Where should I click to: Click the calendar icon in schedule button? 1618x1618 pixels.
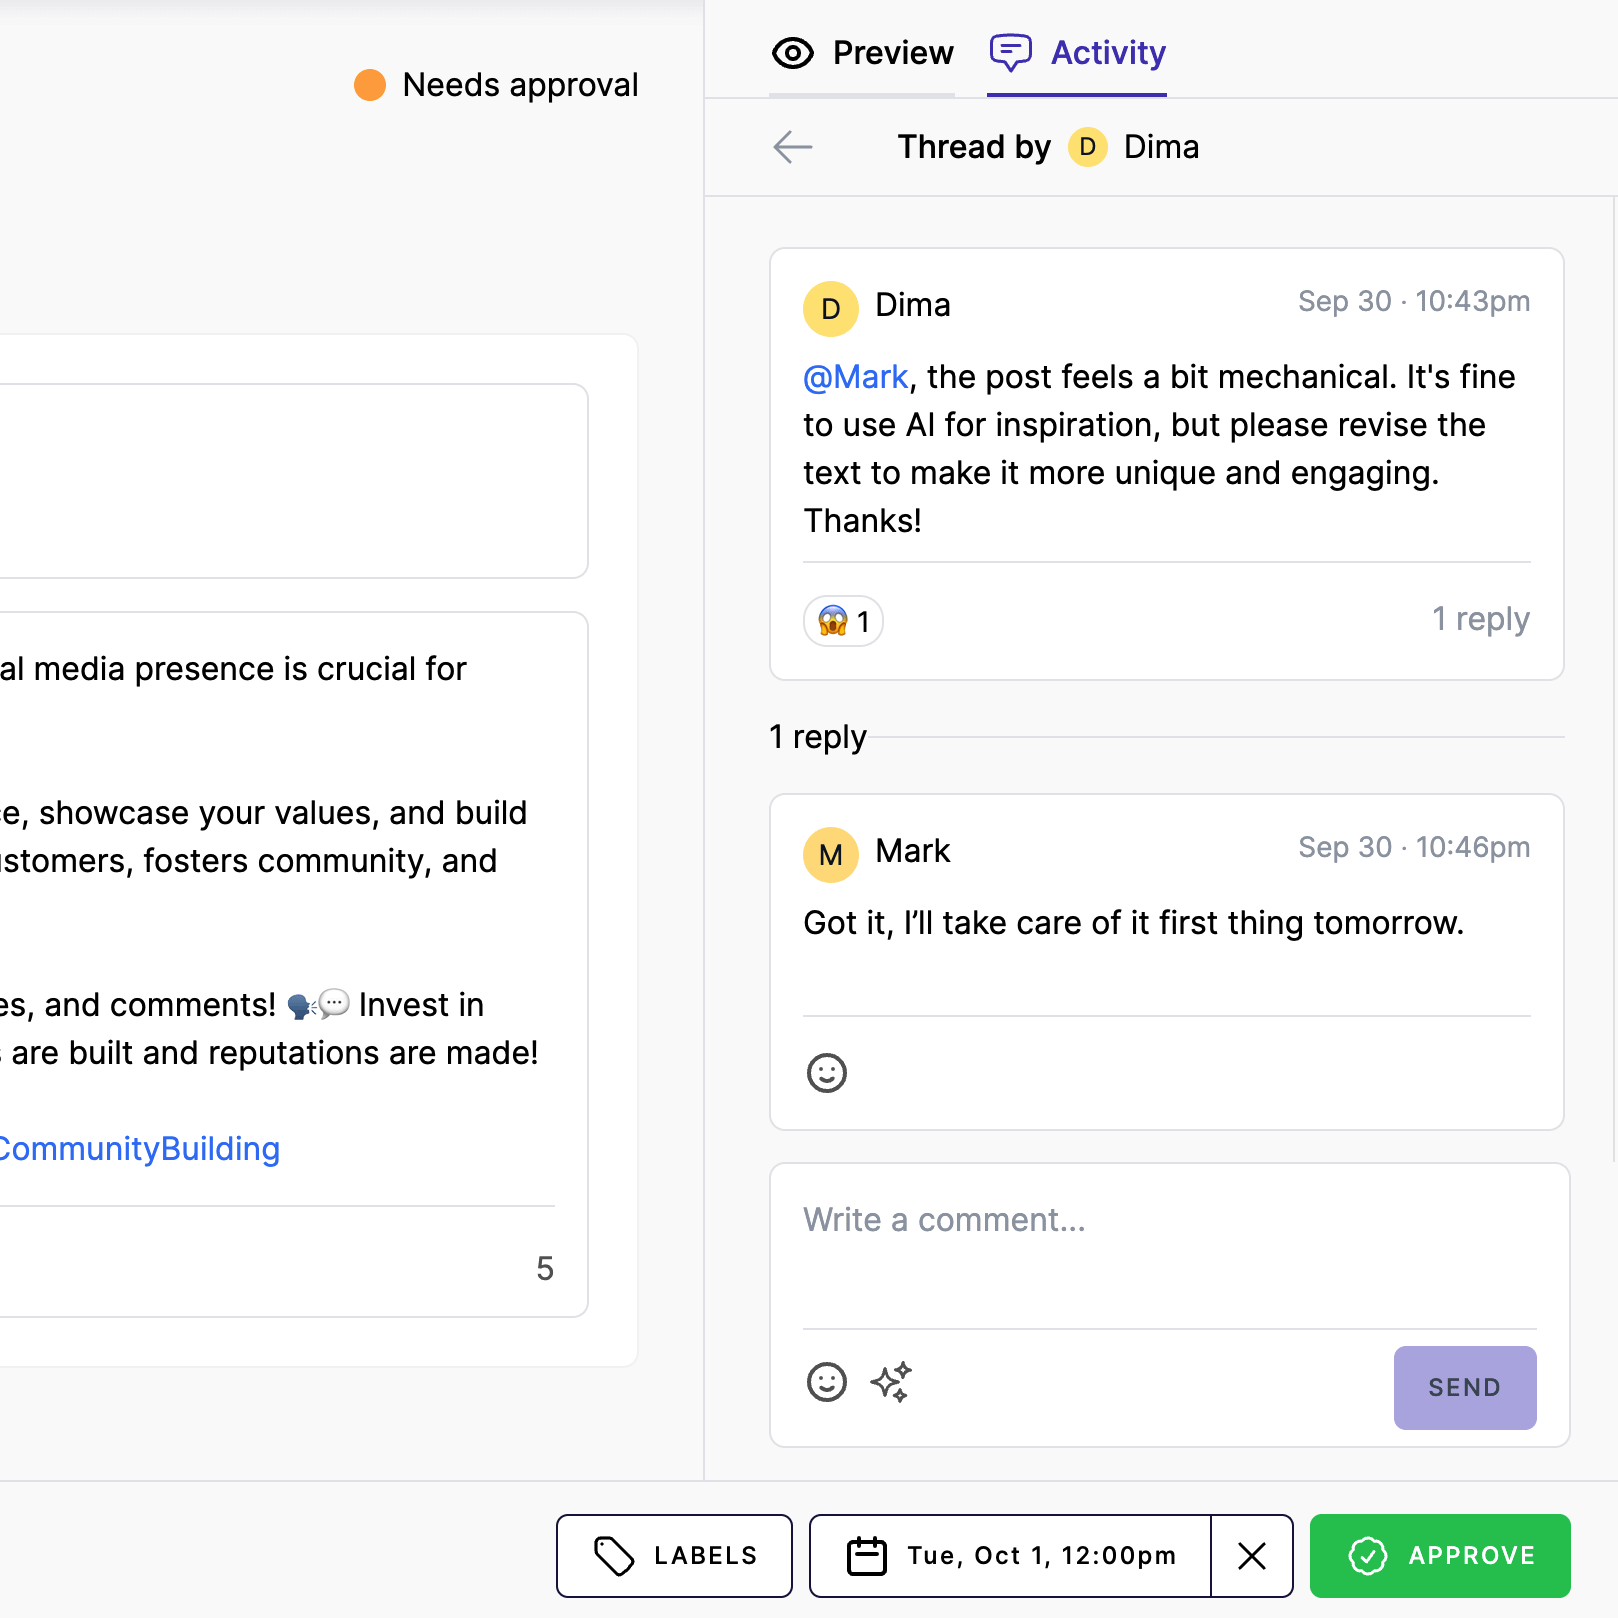pyautogui.click(x=866, y=1556)
